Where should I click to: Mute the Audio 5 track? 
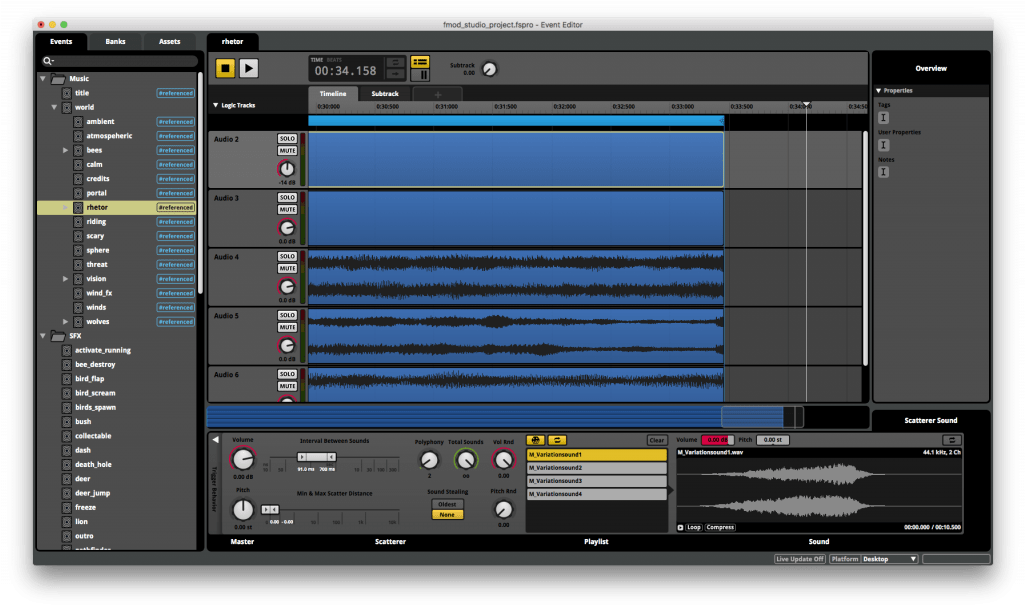click(287, 327)
